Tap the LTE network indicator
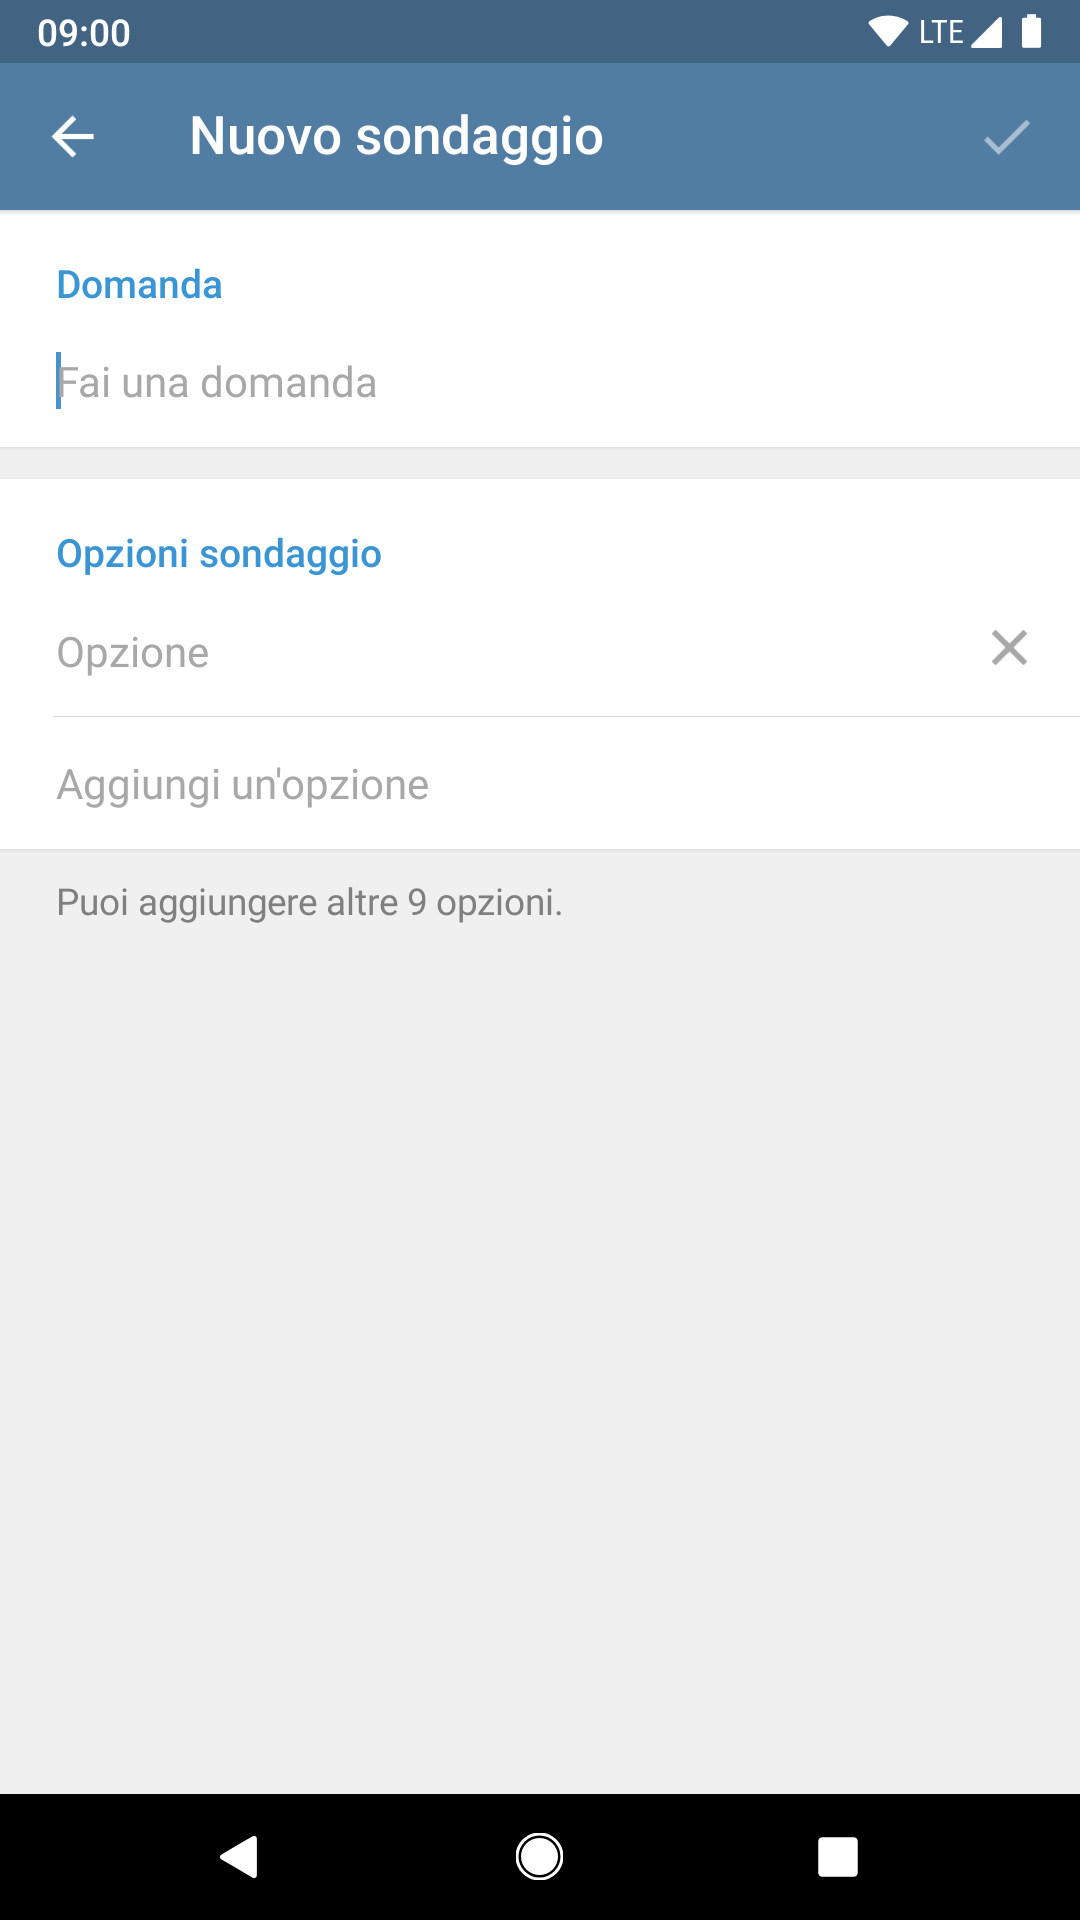This screenshot has height=1920, width=1080. point(941,32)
